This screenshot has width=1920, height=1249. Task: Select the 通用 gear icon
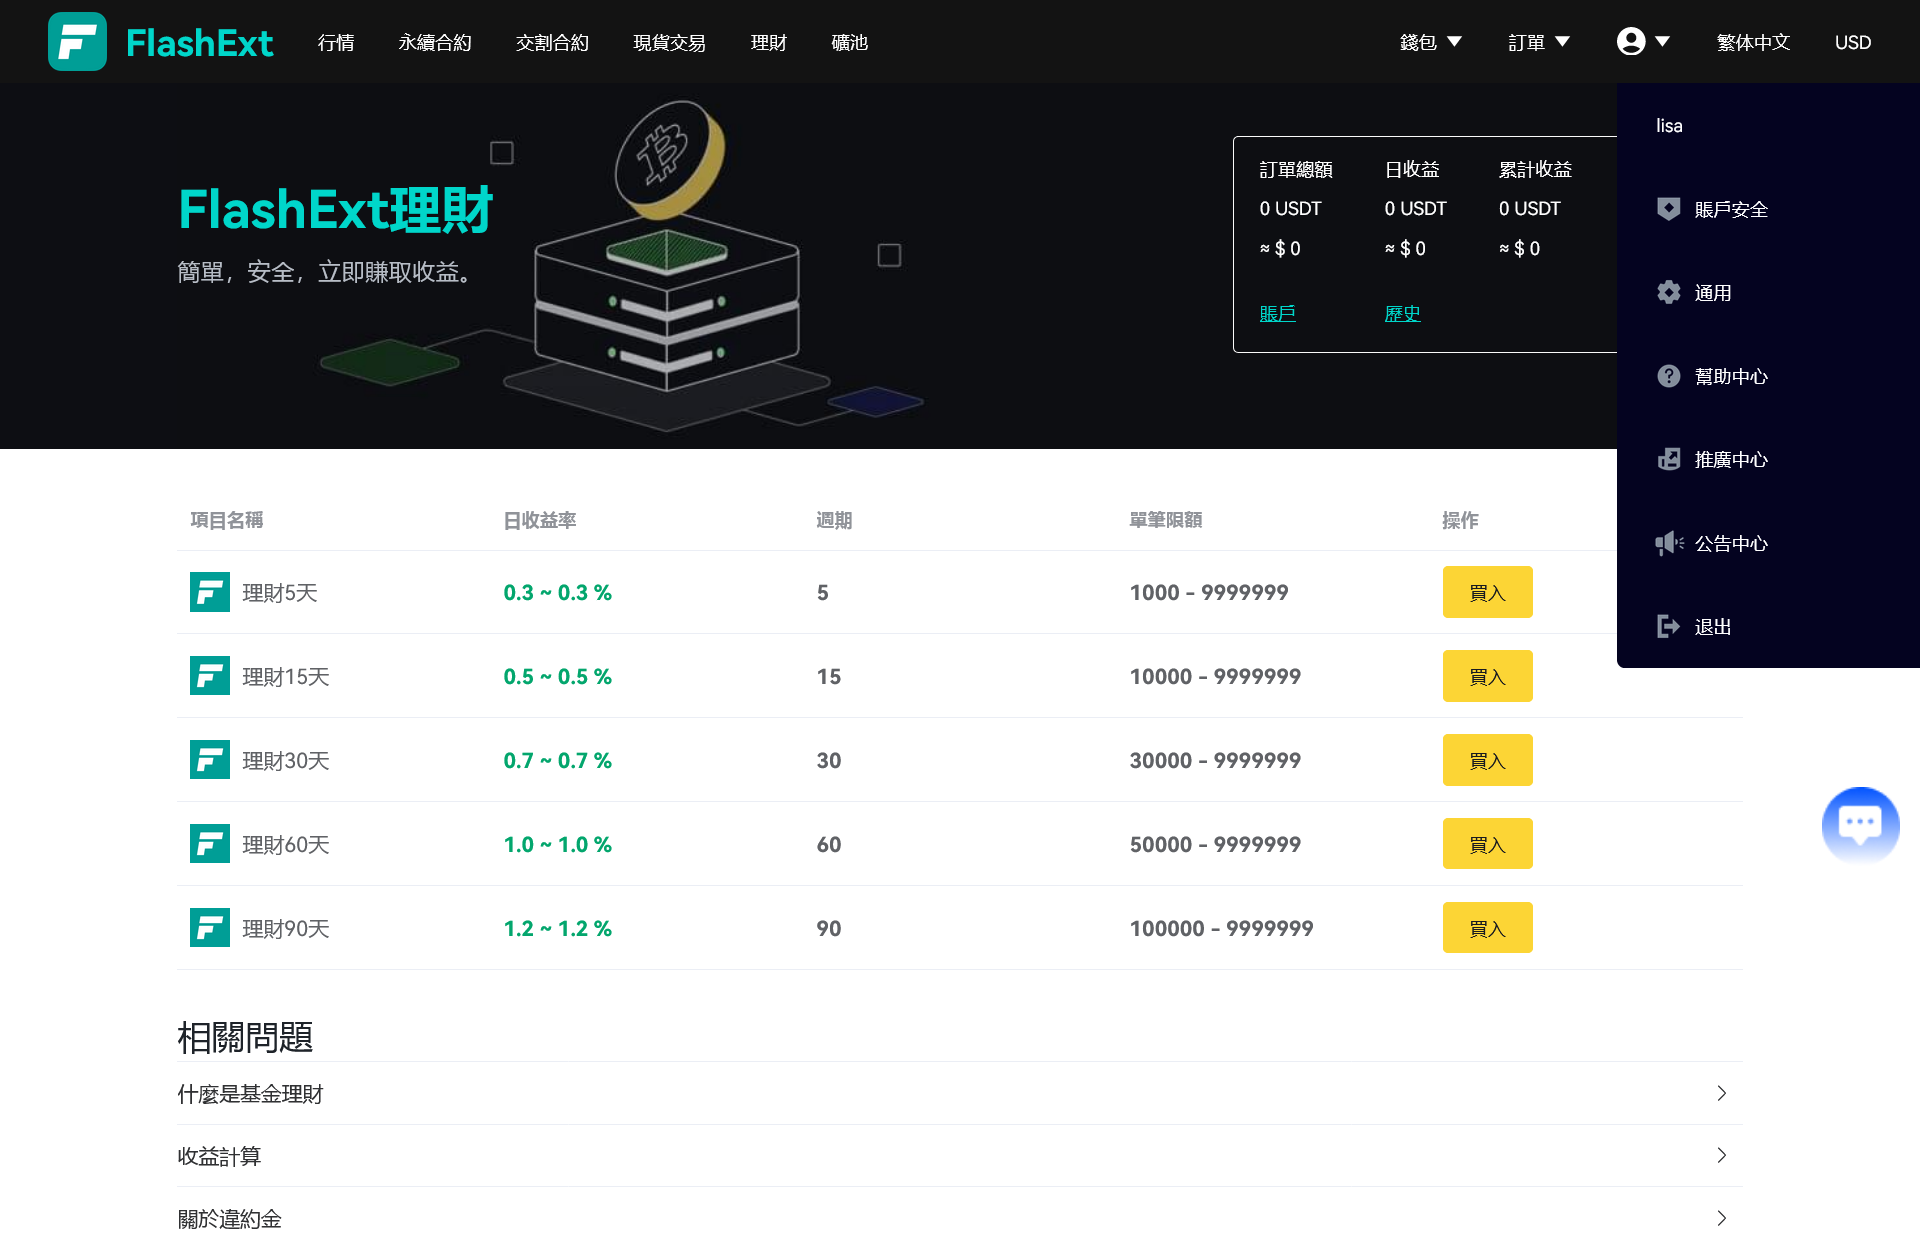(1669, 292)
